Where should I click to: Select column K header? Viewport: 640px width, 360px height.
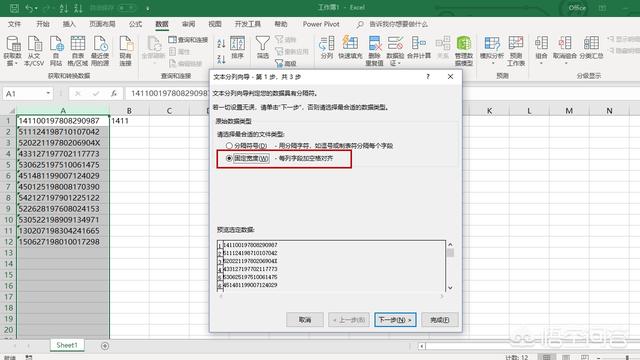pos(489,111)
